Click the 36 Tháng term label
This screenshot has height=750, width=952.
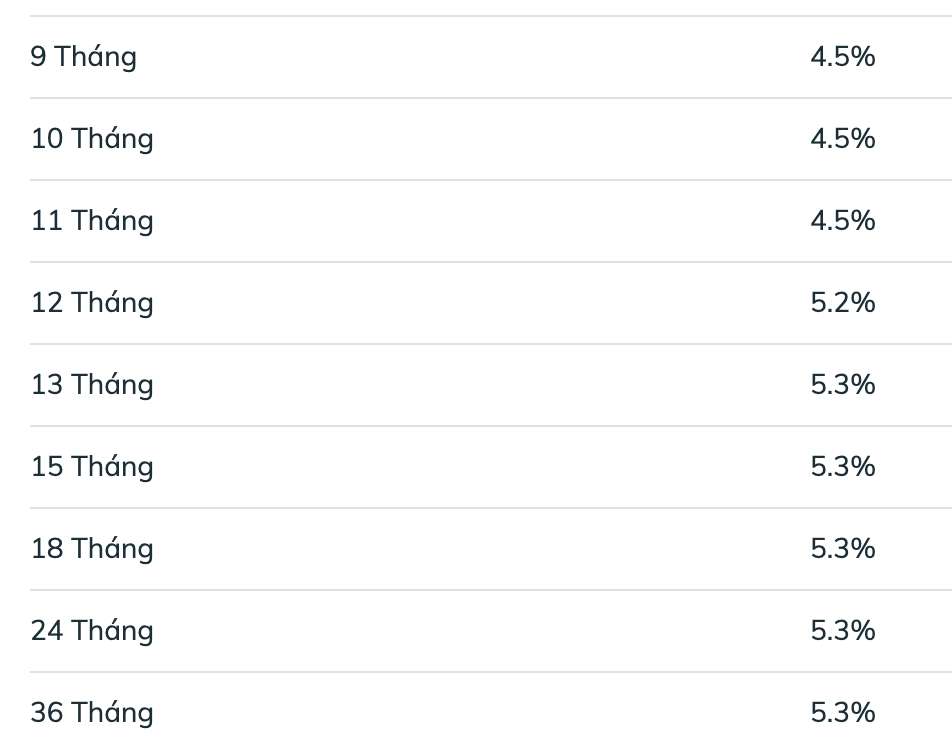pyautogui.click(x=92, y=713)
